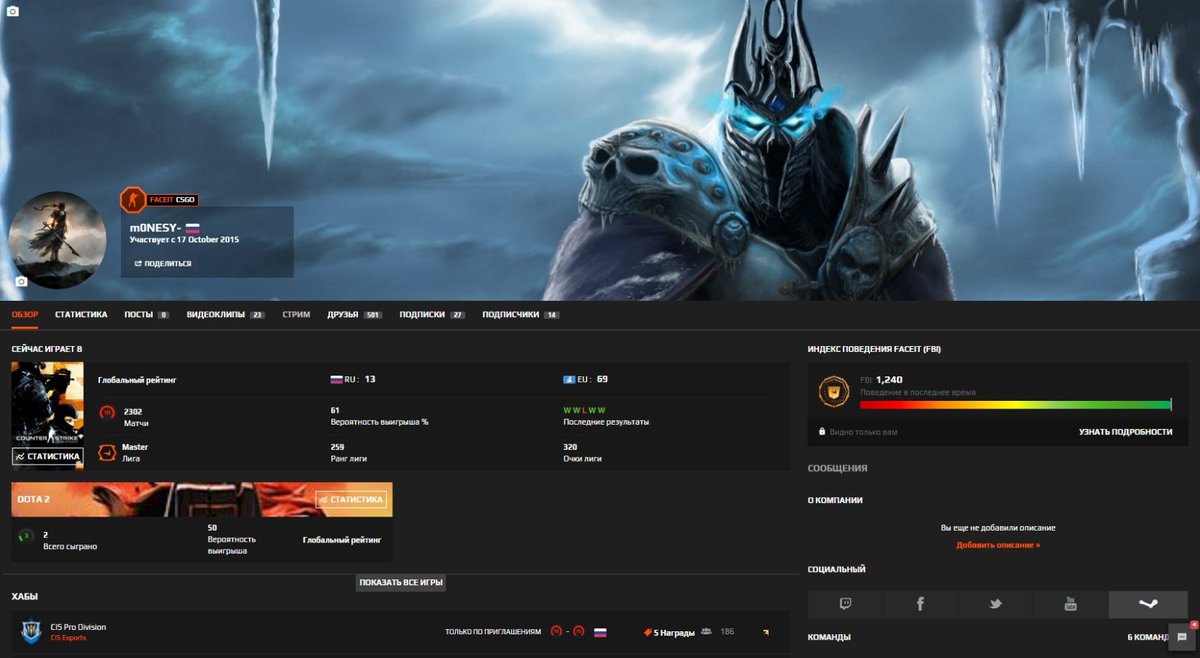This screenshot has width=1200, height=658.
Task: Open the Подписчики tab
Action: 520,314
